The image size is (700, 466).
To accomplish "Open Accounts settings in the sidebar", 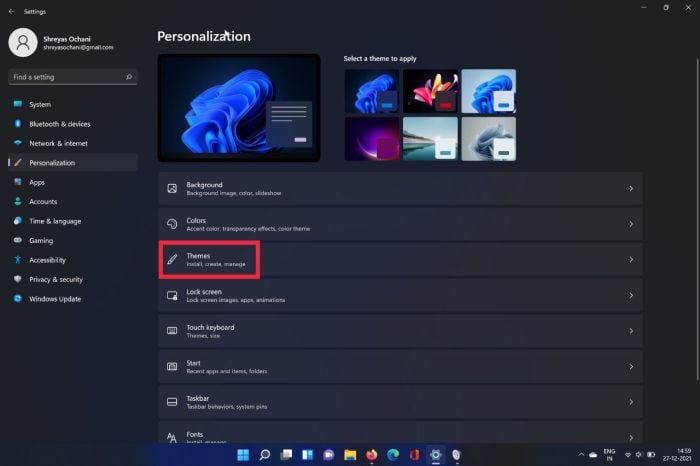I will [x=73, y=202].
